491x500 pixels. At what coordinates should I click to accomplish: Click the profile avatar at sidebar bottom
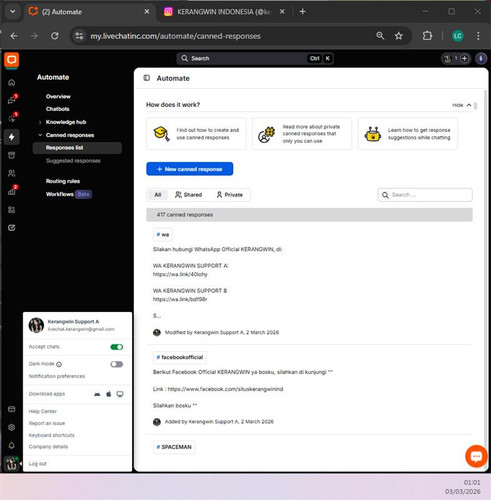[x=12, y=464]
